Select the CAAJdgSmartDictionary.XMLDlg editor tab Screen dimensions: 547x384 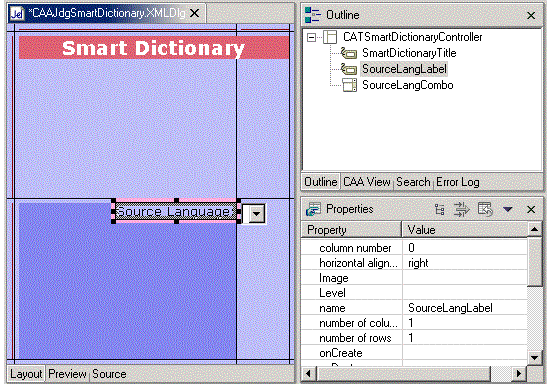coord(106,13)
